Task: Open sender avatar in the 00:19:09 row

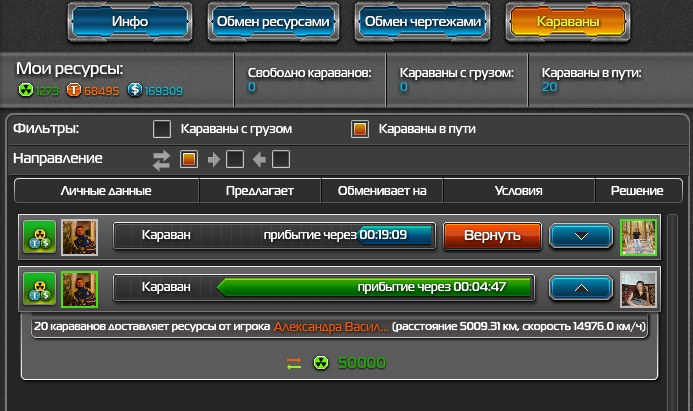Action: click(x=80, y=237)
